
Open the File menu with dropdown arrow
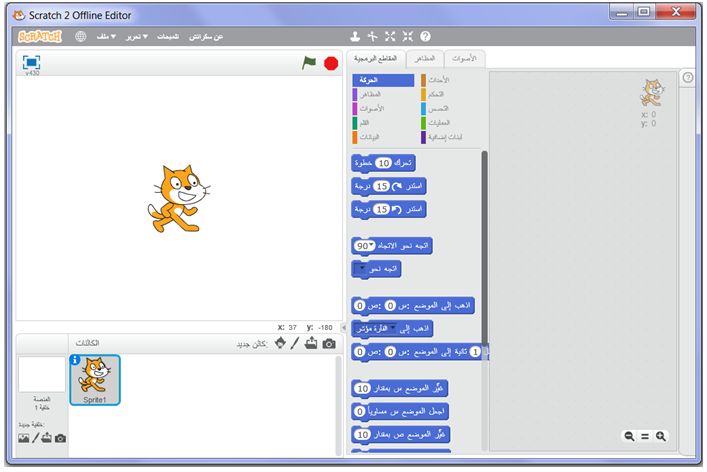(x=106, y=37)
